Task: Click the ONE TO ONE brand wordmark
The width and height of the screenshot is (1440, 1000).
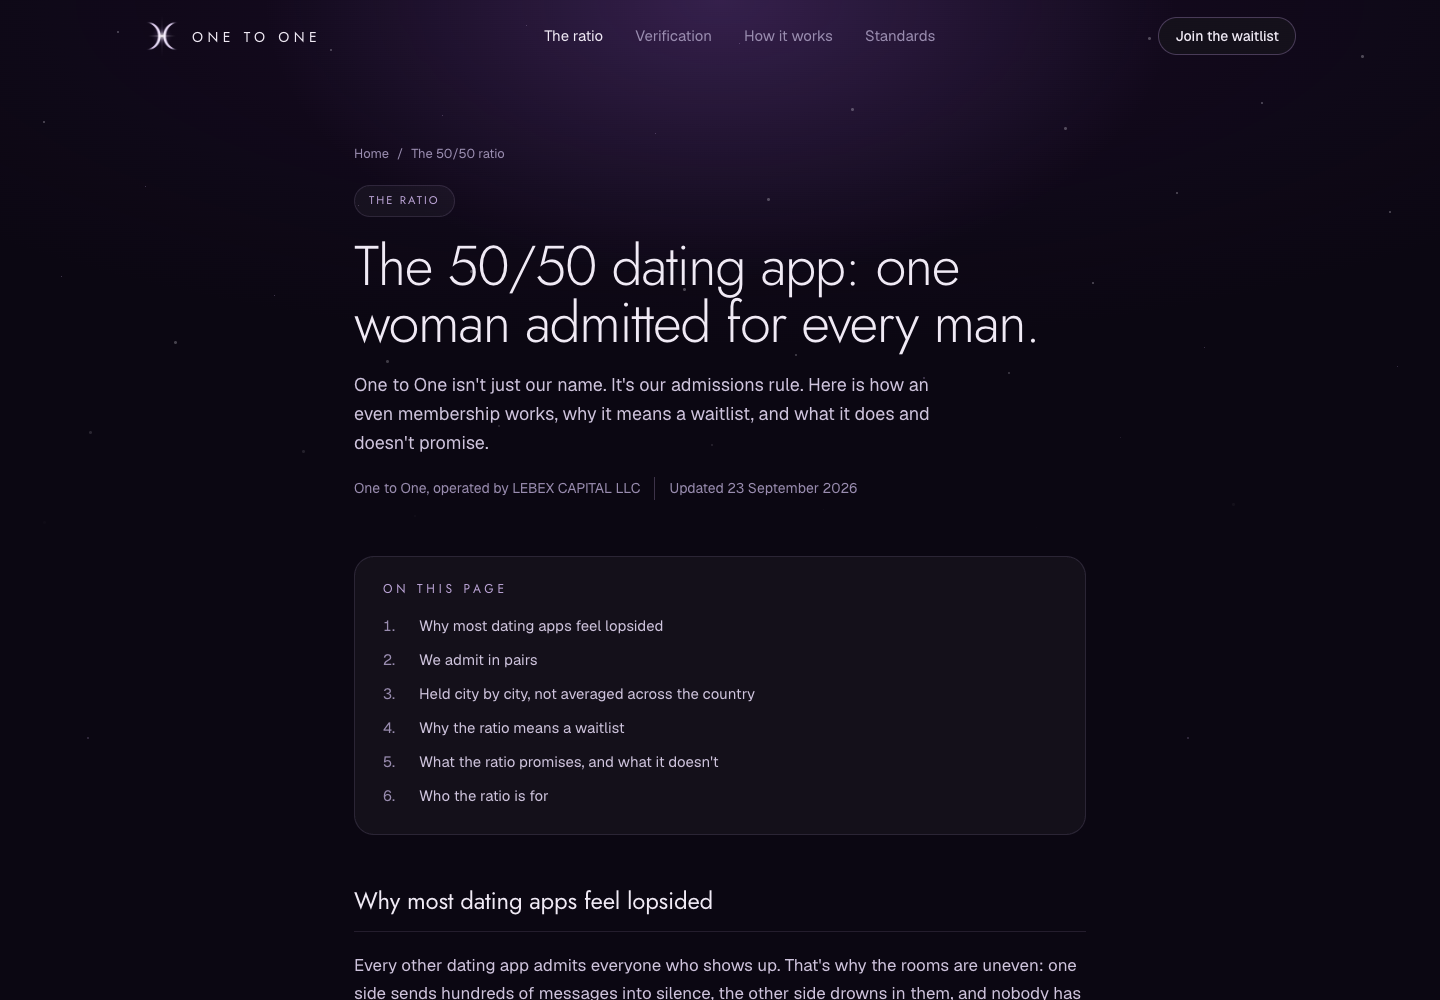Action: 255,37
